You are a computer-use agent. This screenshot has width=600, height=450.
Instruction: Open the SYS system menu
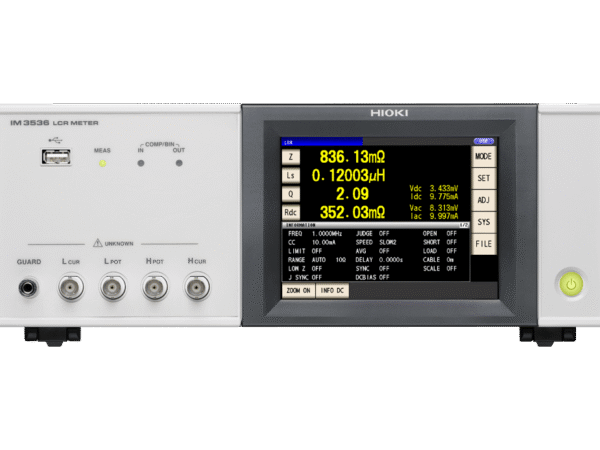pos(484,222)
